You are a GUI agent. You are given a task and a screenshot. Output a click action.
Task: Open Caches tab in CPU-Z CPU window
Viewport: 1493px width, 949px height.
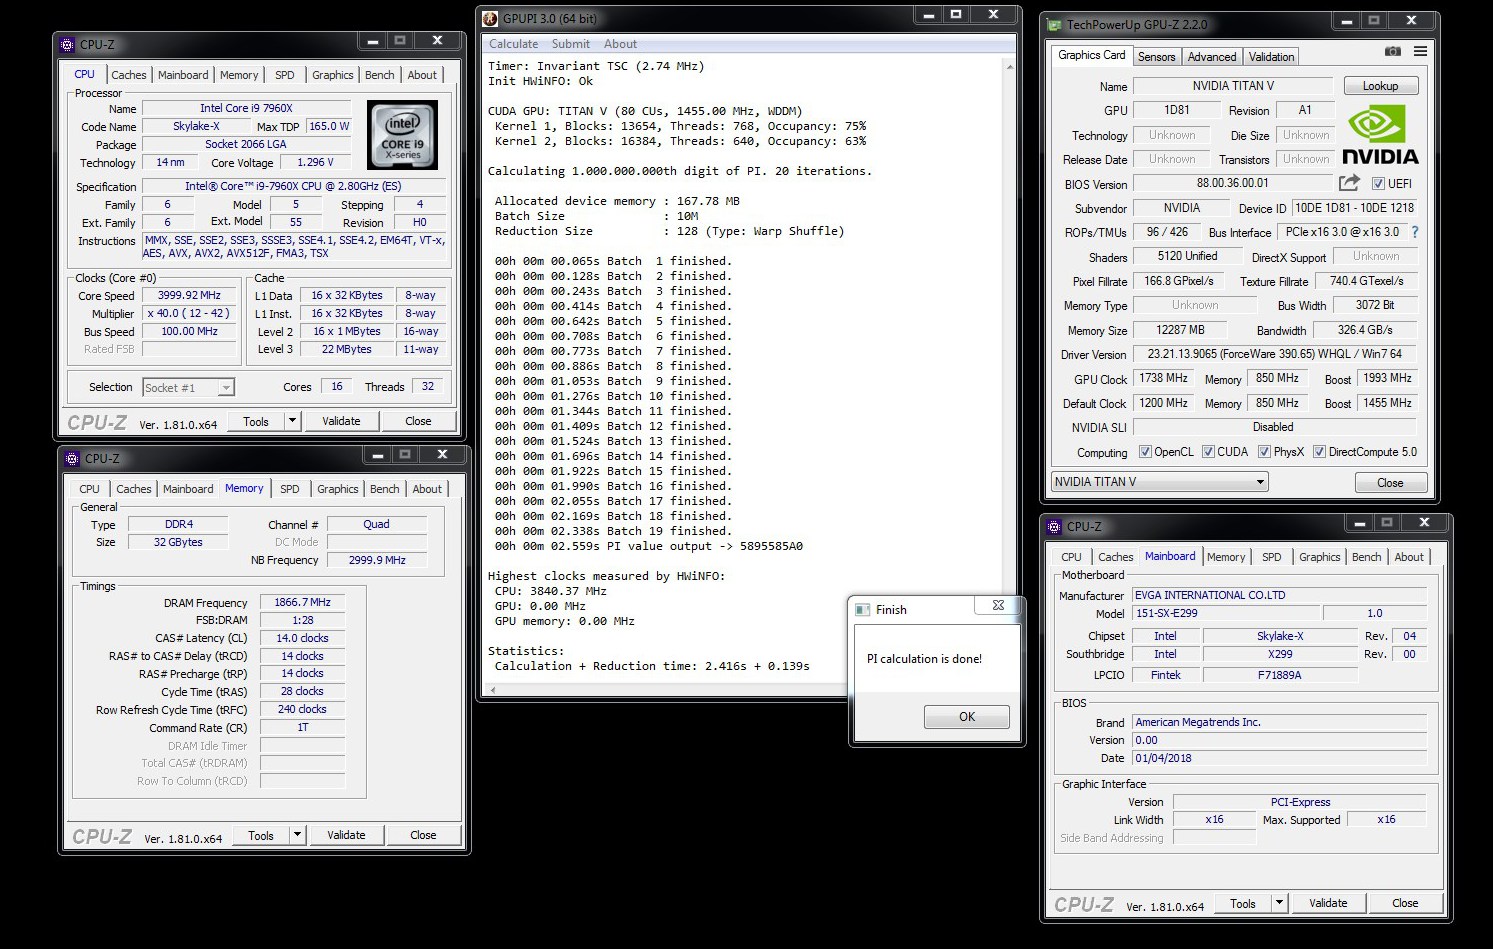coord(129,75)
